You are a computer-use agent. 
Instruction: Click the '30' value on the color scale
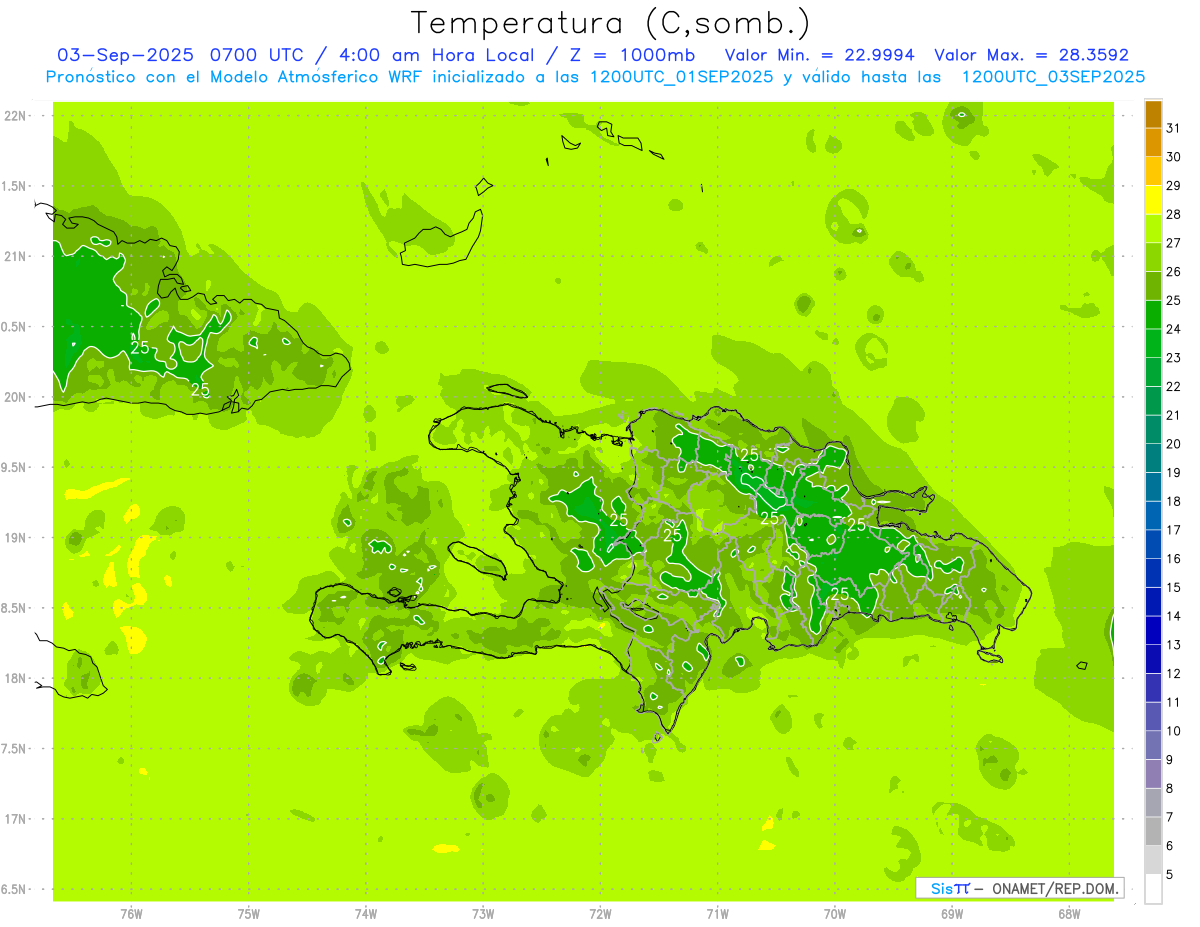pos(1174,157)
